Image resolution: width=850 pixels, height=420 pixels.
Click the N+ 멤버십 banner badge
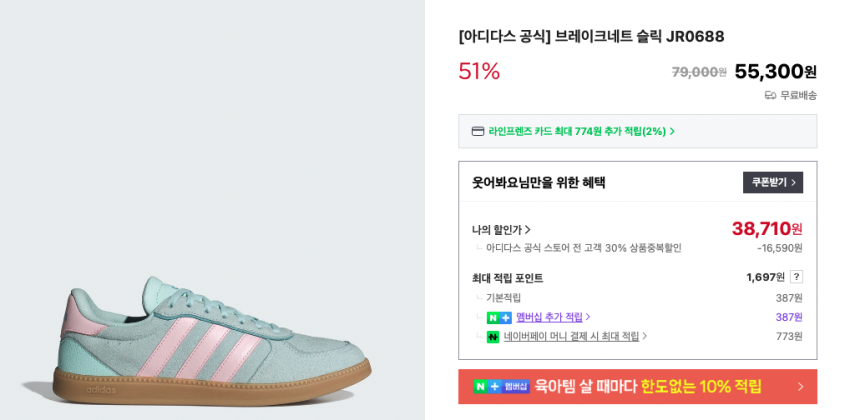[502, 387]
